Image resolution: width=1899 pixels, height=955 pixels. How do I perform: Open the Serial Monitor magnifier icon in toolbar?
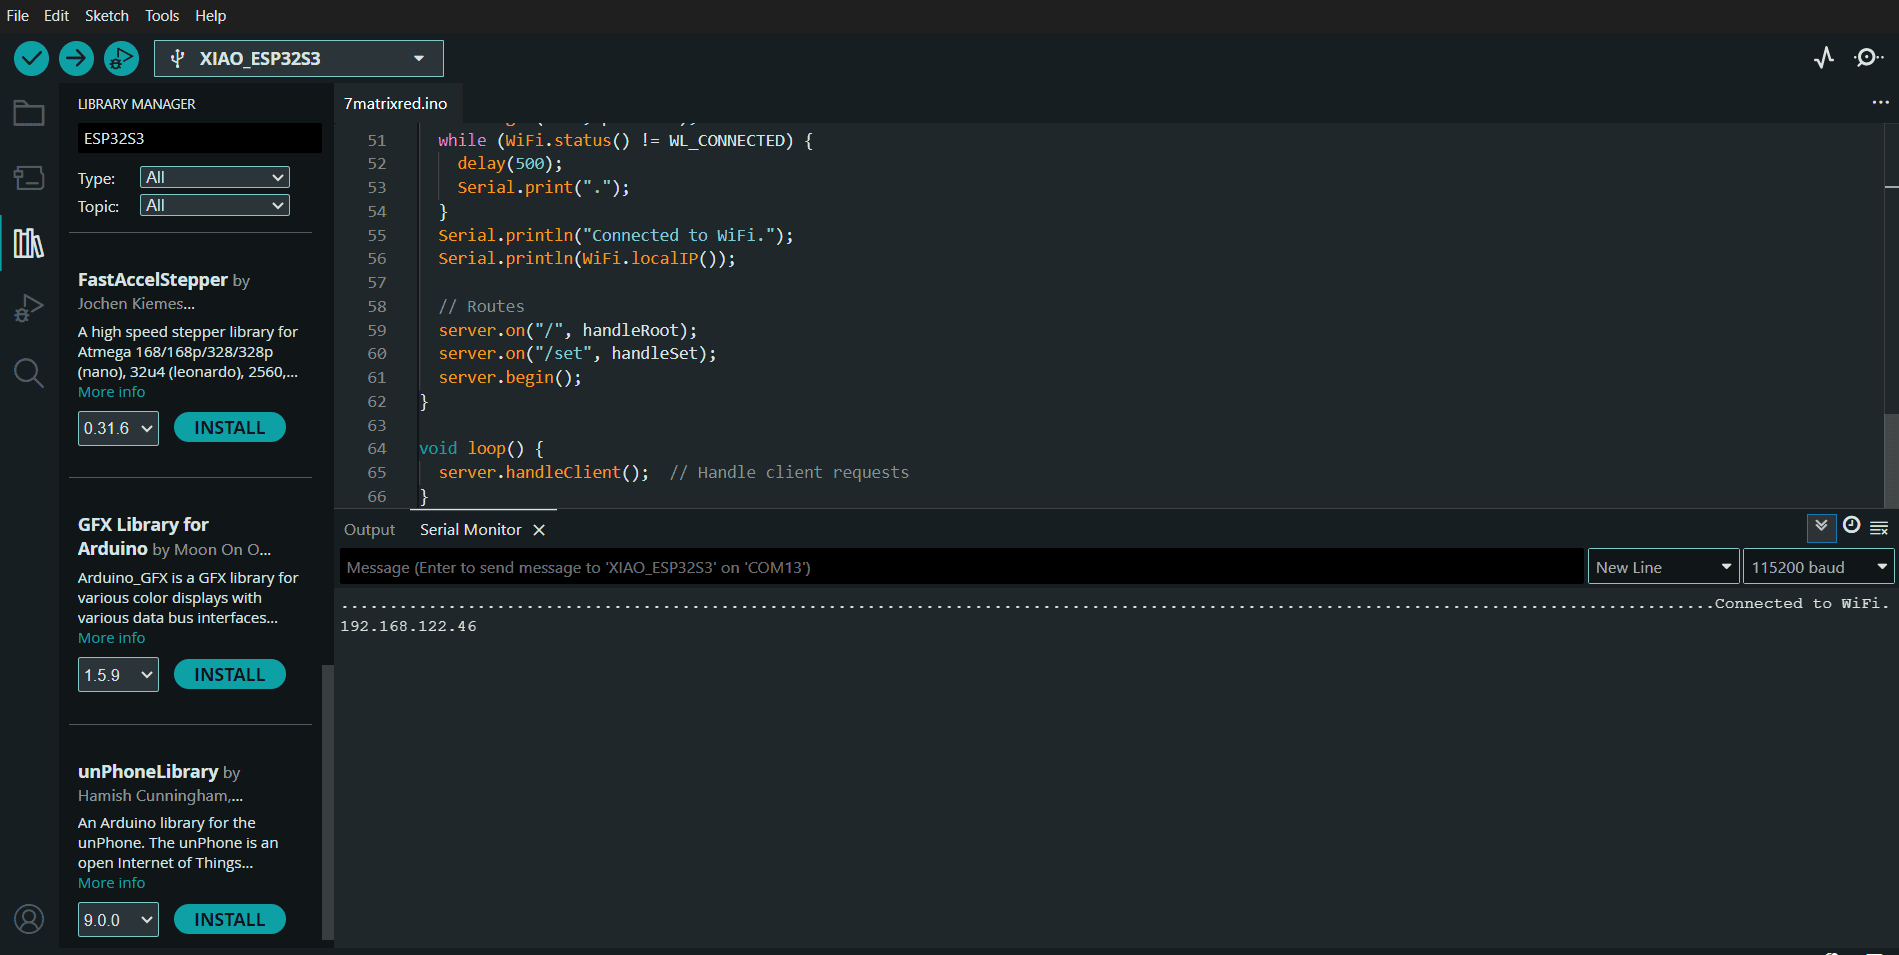(1868, 58)
